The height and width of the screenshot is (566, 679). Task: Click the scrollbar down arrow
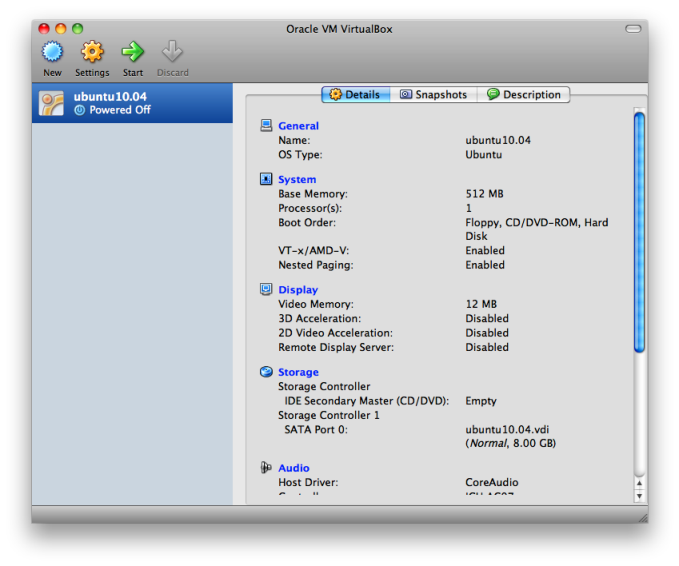639,496
